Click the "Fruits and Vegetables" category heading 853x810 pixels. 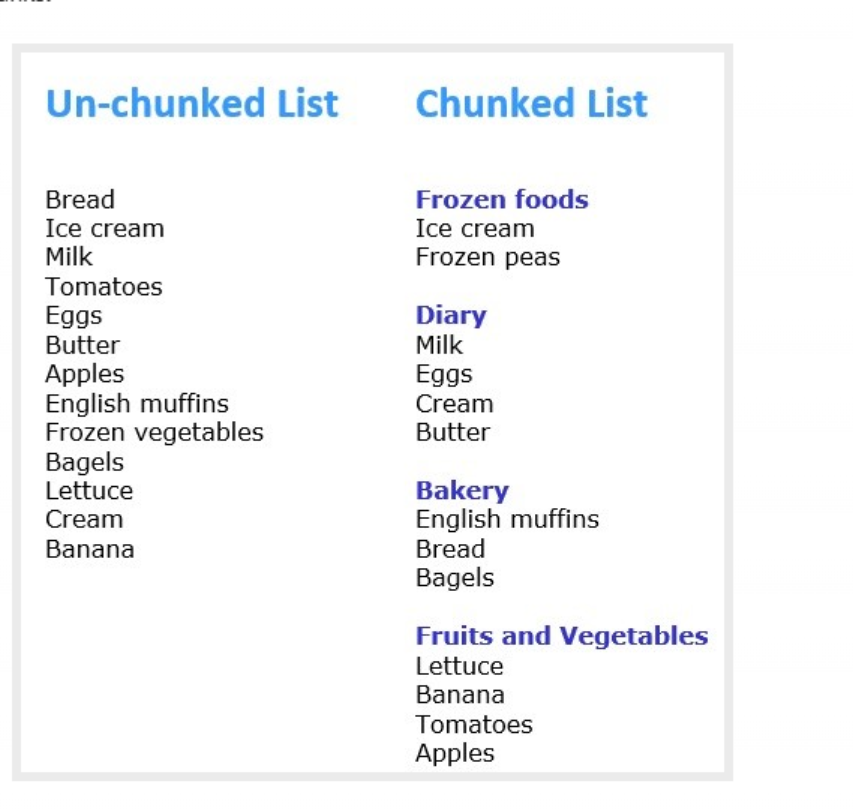[561, 636]
